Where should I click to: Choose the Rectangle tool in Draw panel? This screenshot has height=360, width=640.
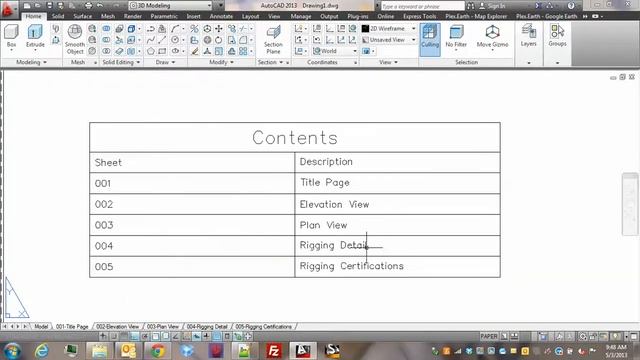[x=162, y=51]
